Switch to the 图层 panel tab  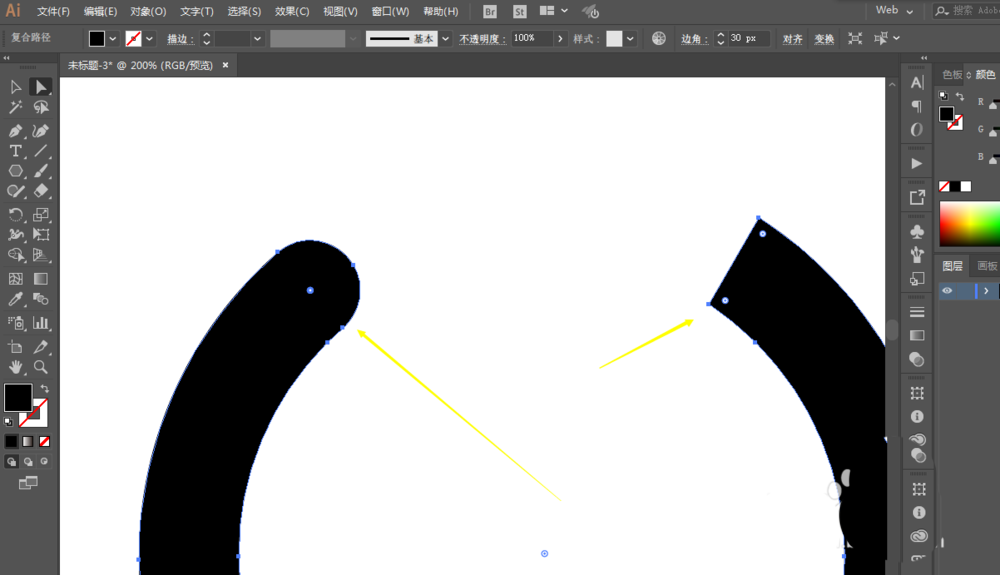pos(952,266)
